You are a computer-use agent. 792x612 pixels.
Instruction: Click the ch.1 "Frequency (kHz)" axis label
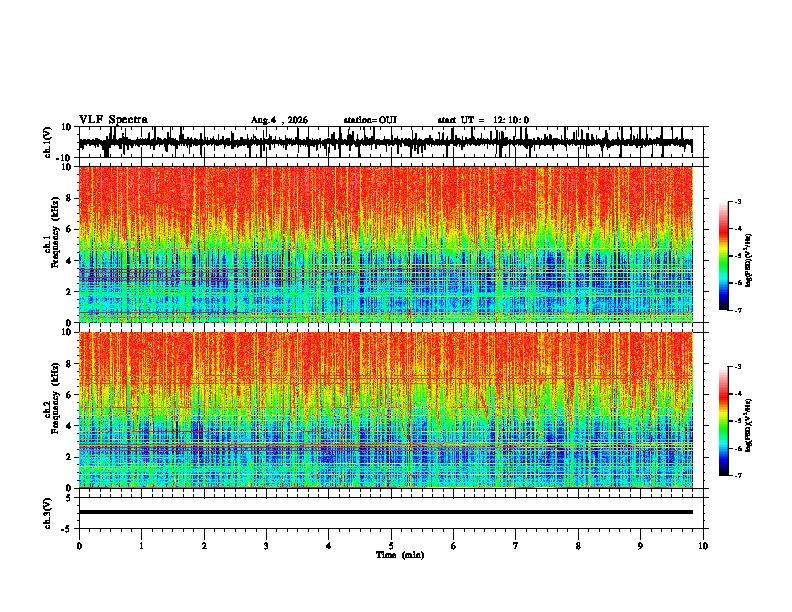[55, 233]
